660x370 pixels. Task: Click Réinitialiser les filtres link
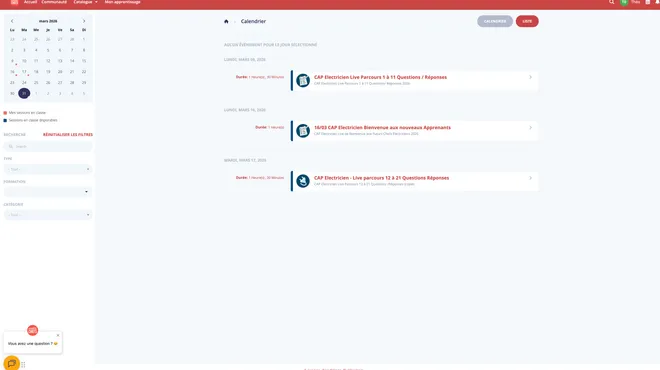click(68, 135)
